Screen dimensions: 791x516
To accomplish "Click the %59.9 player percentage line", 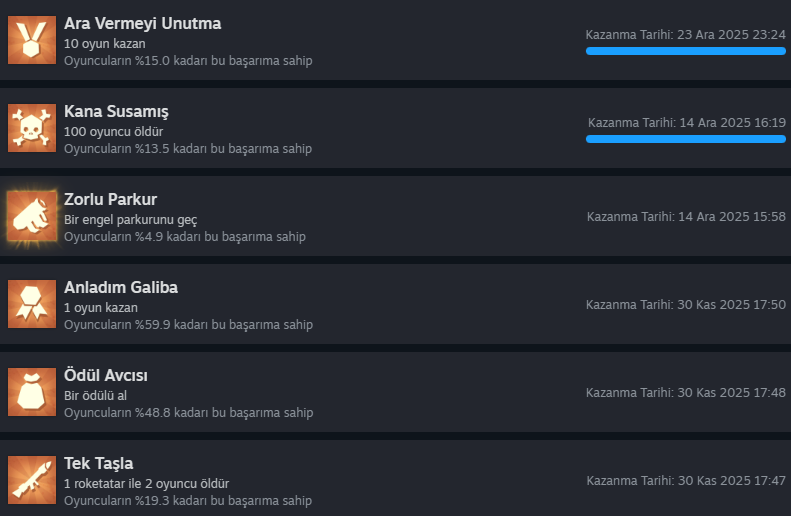I will [188, 324].
